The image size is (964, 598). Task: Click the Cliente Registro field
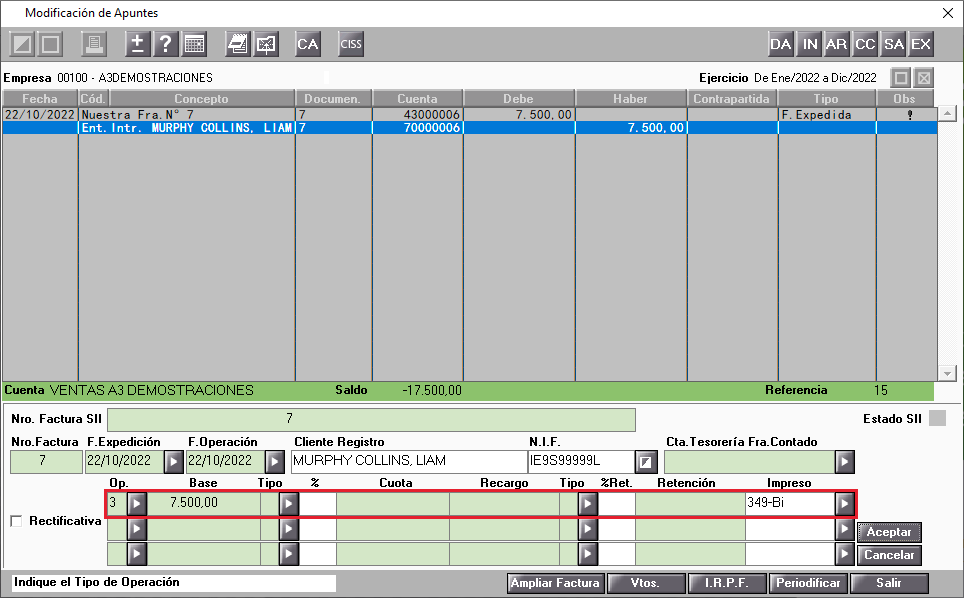pos(409,462)
